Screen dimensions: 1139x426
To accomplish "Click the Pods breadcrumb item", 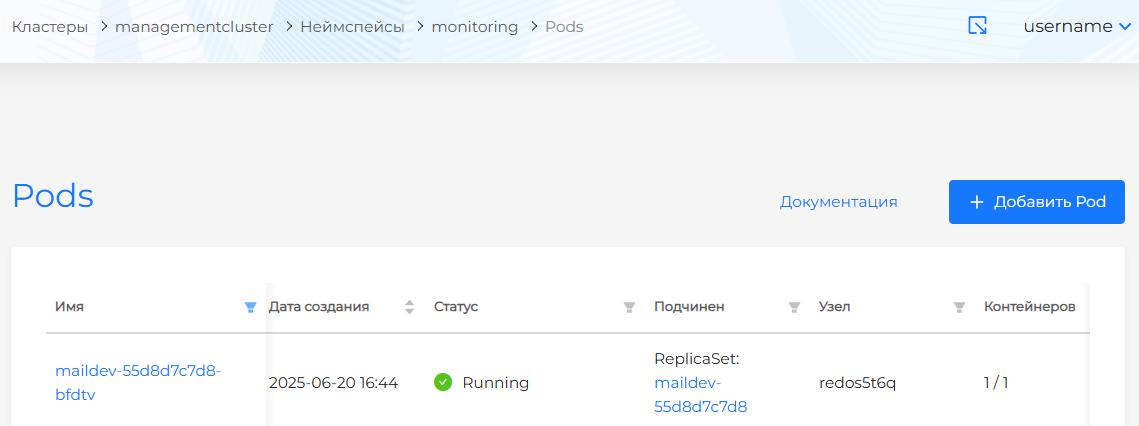I will (564, 27).
